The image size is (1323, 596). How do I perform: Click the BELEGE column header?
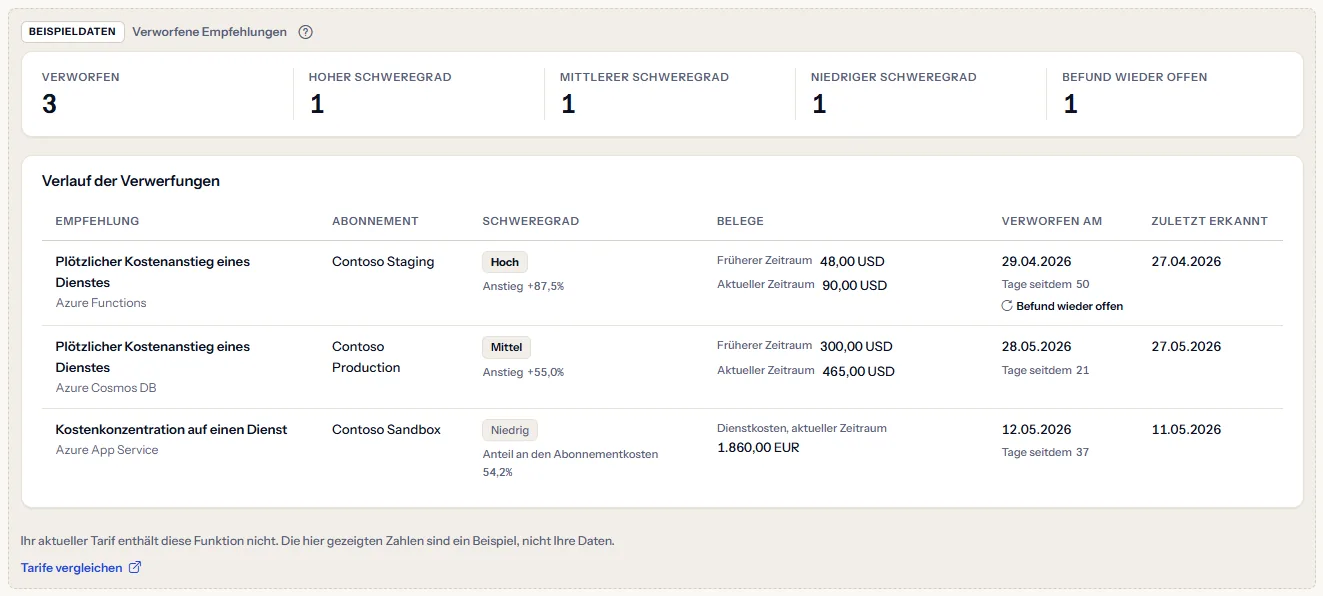point(740,221)
